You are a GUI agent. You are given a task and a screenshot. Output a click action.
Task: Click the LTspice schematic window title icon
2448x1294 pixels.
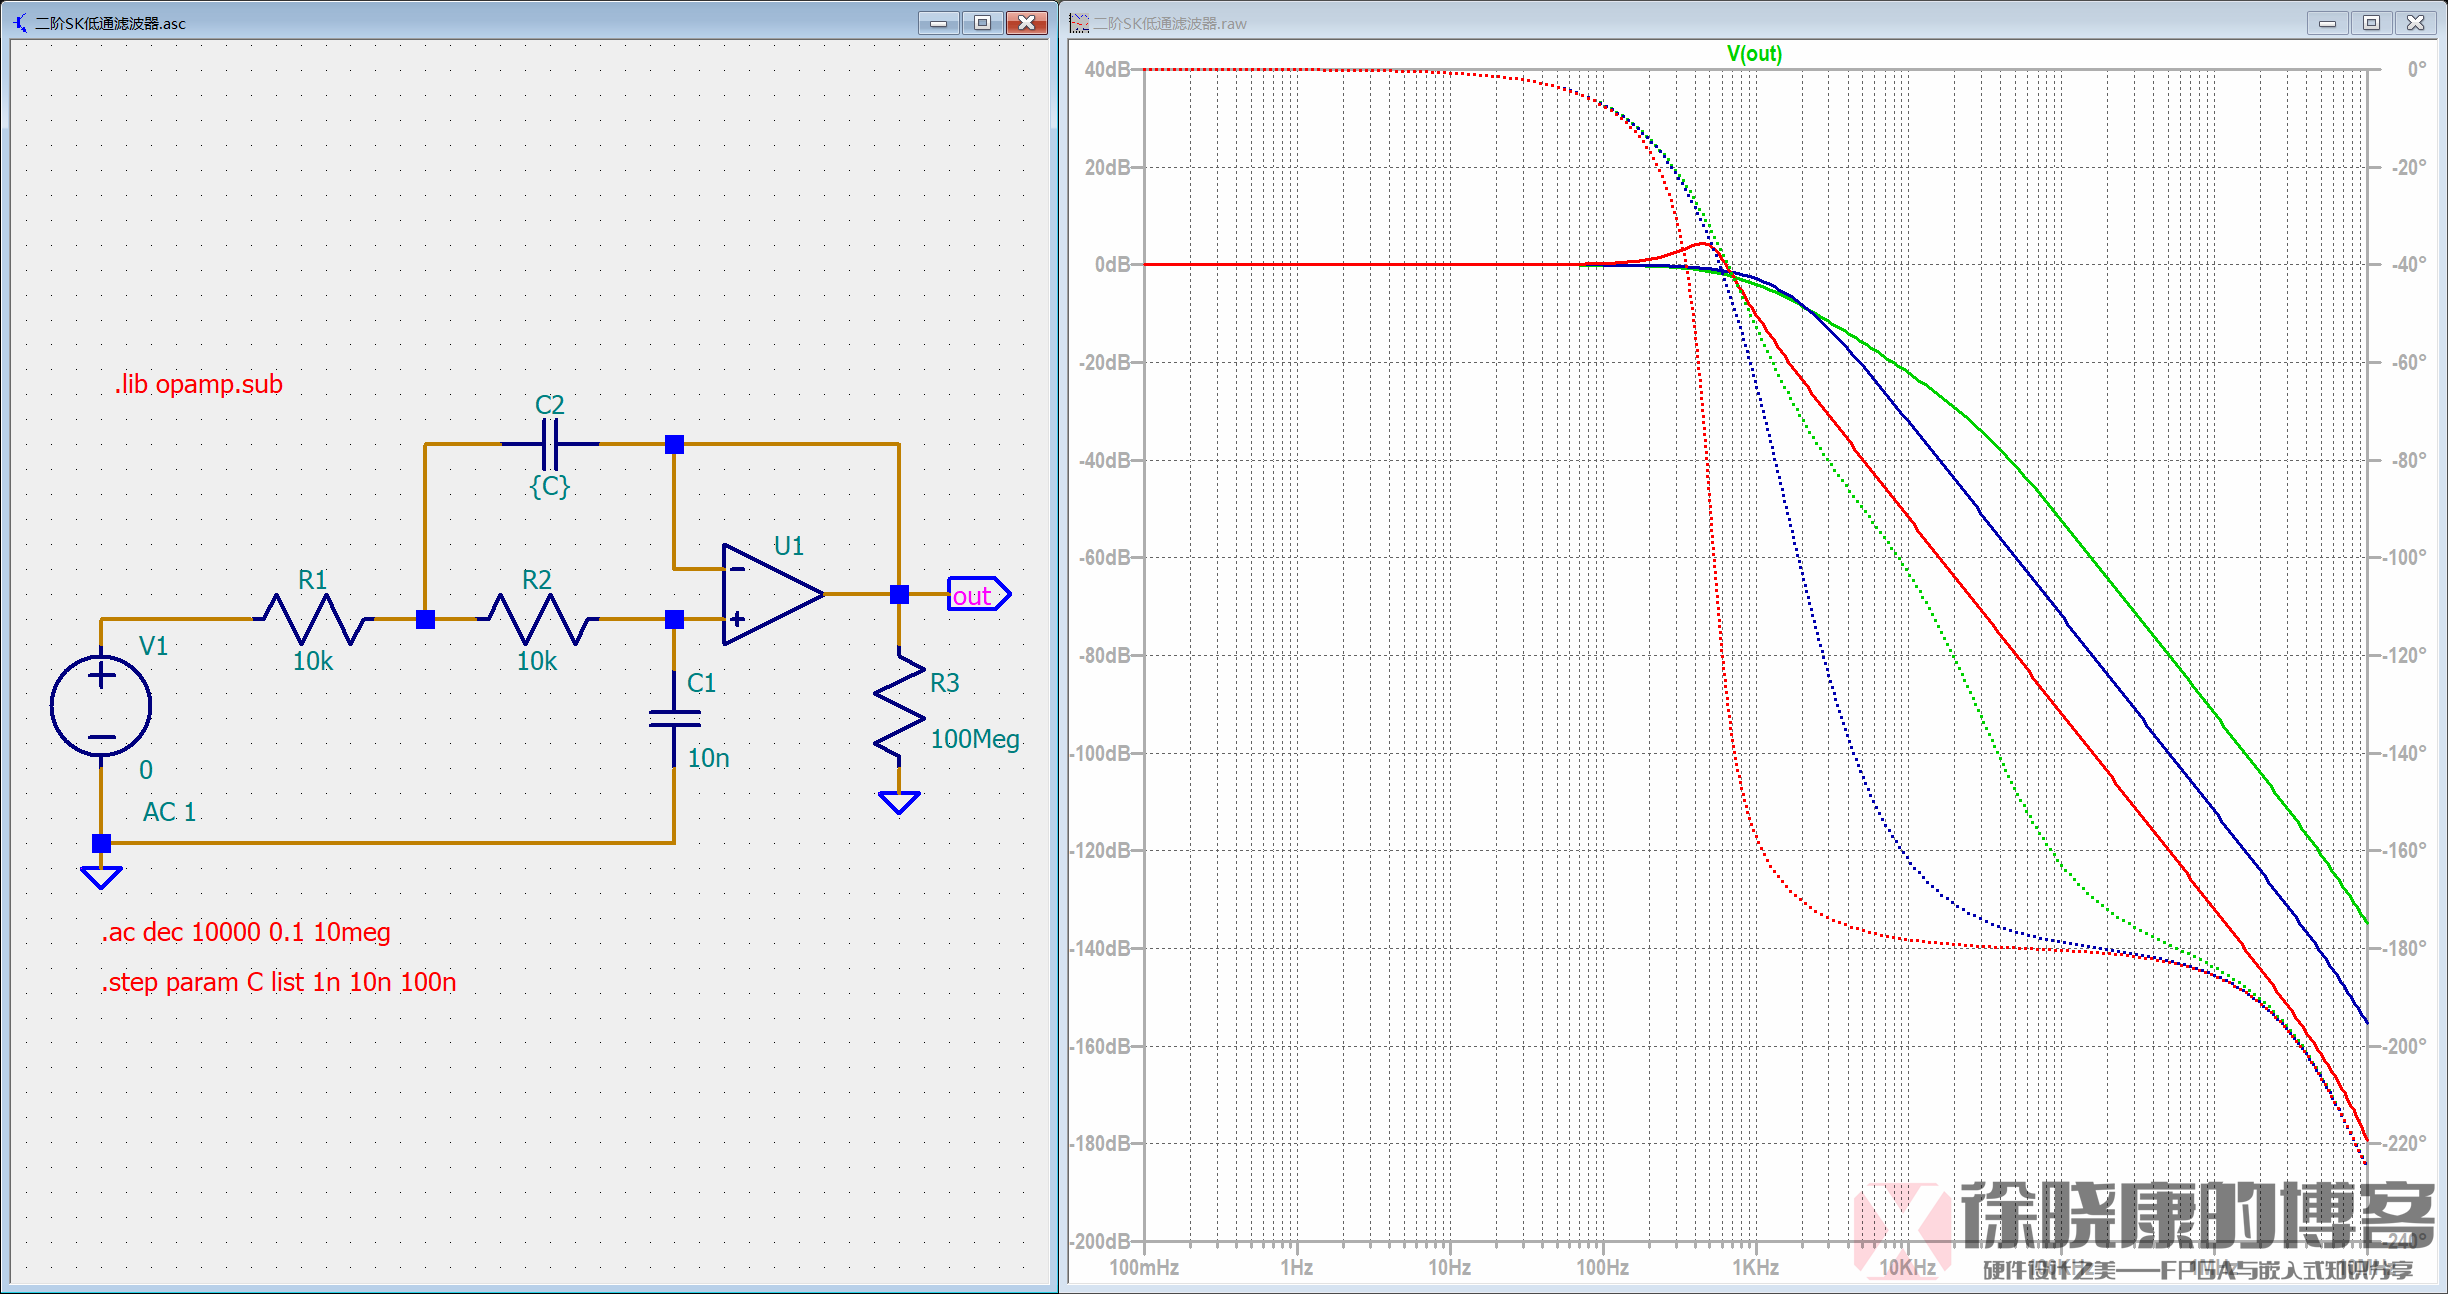(20, 22)
